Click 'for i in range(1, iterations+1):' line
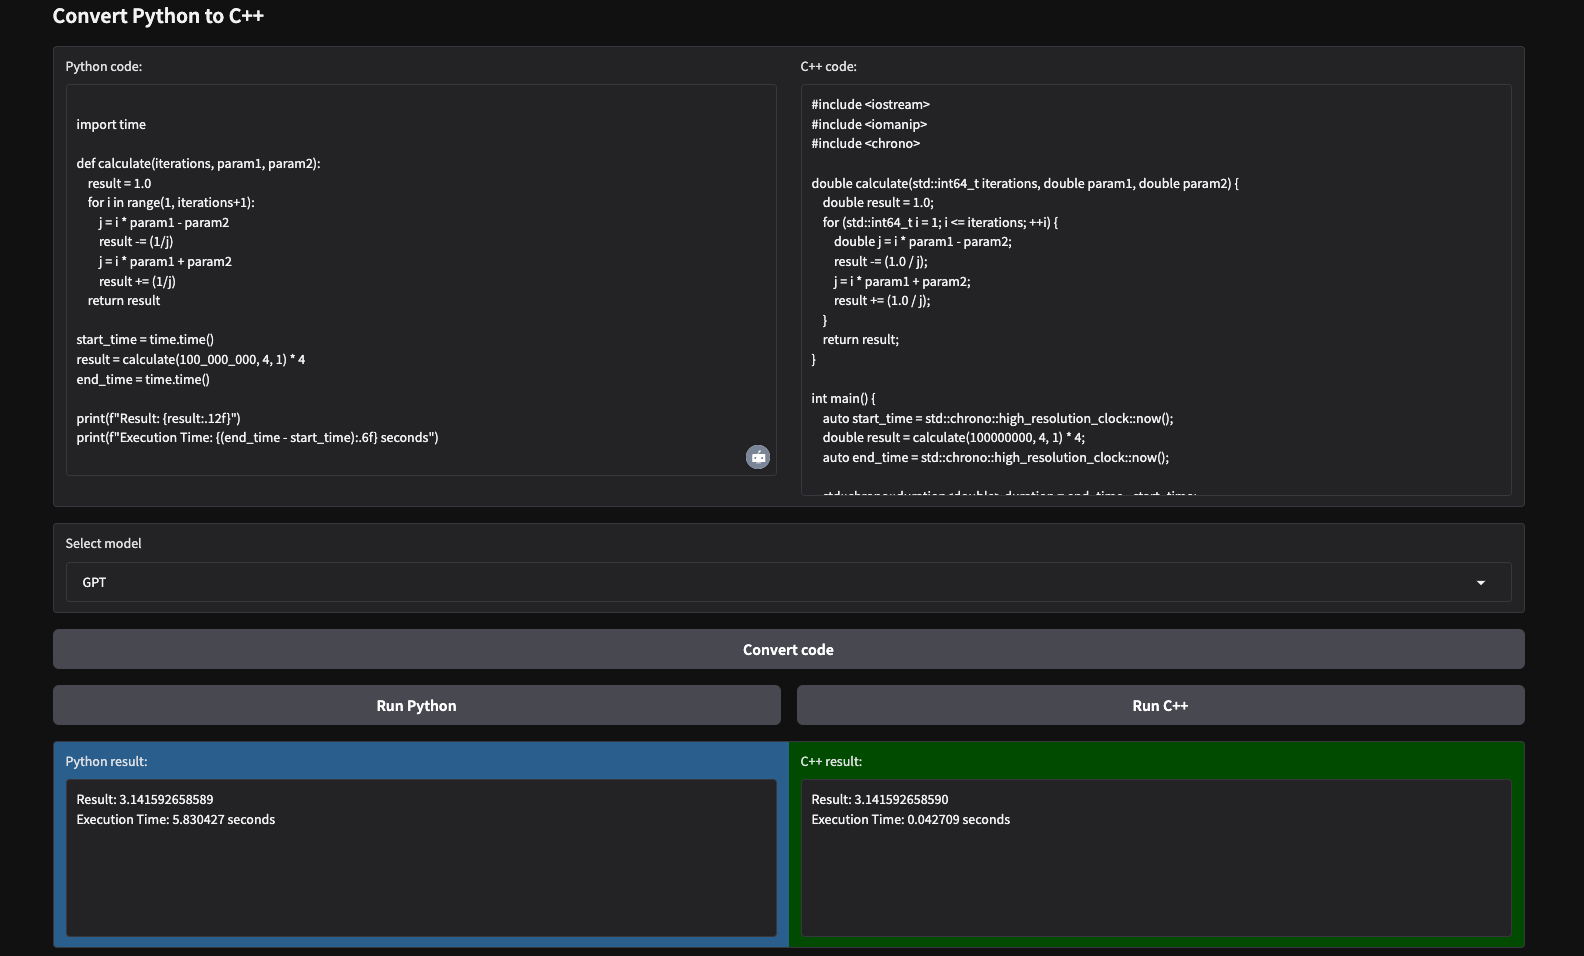The height and width of the screenshot is (956, 1584). 171,203
